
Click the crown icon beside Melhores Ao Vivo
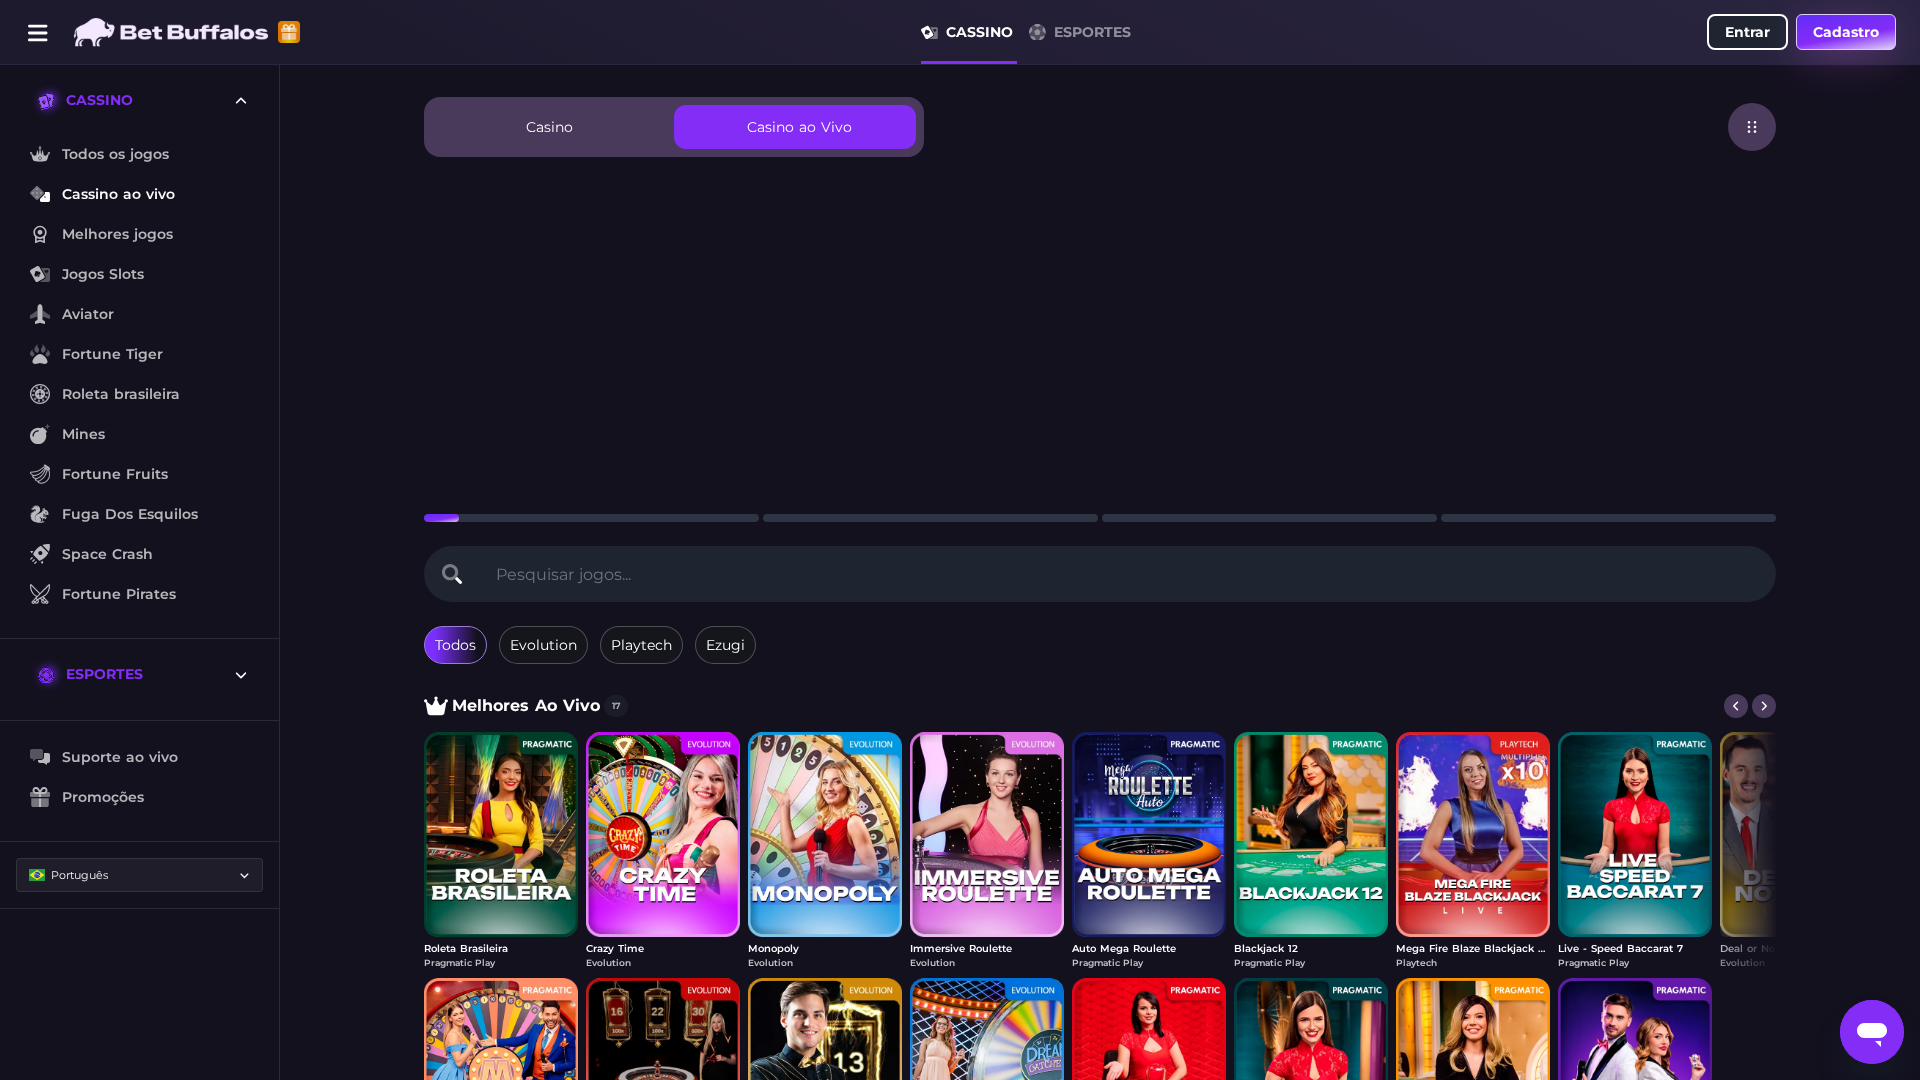[x=436, y=706]
